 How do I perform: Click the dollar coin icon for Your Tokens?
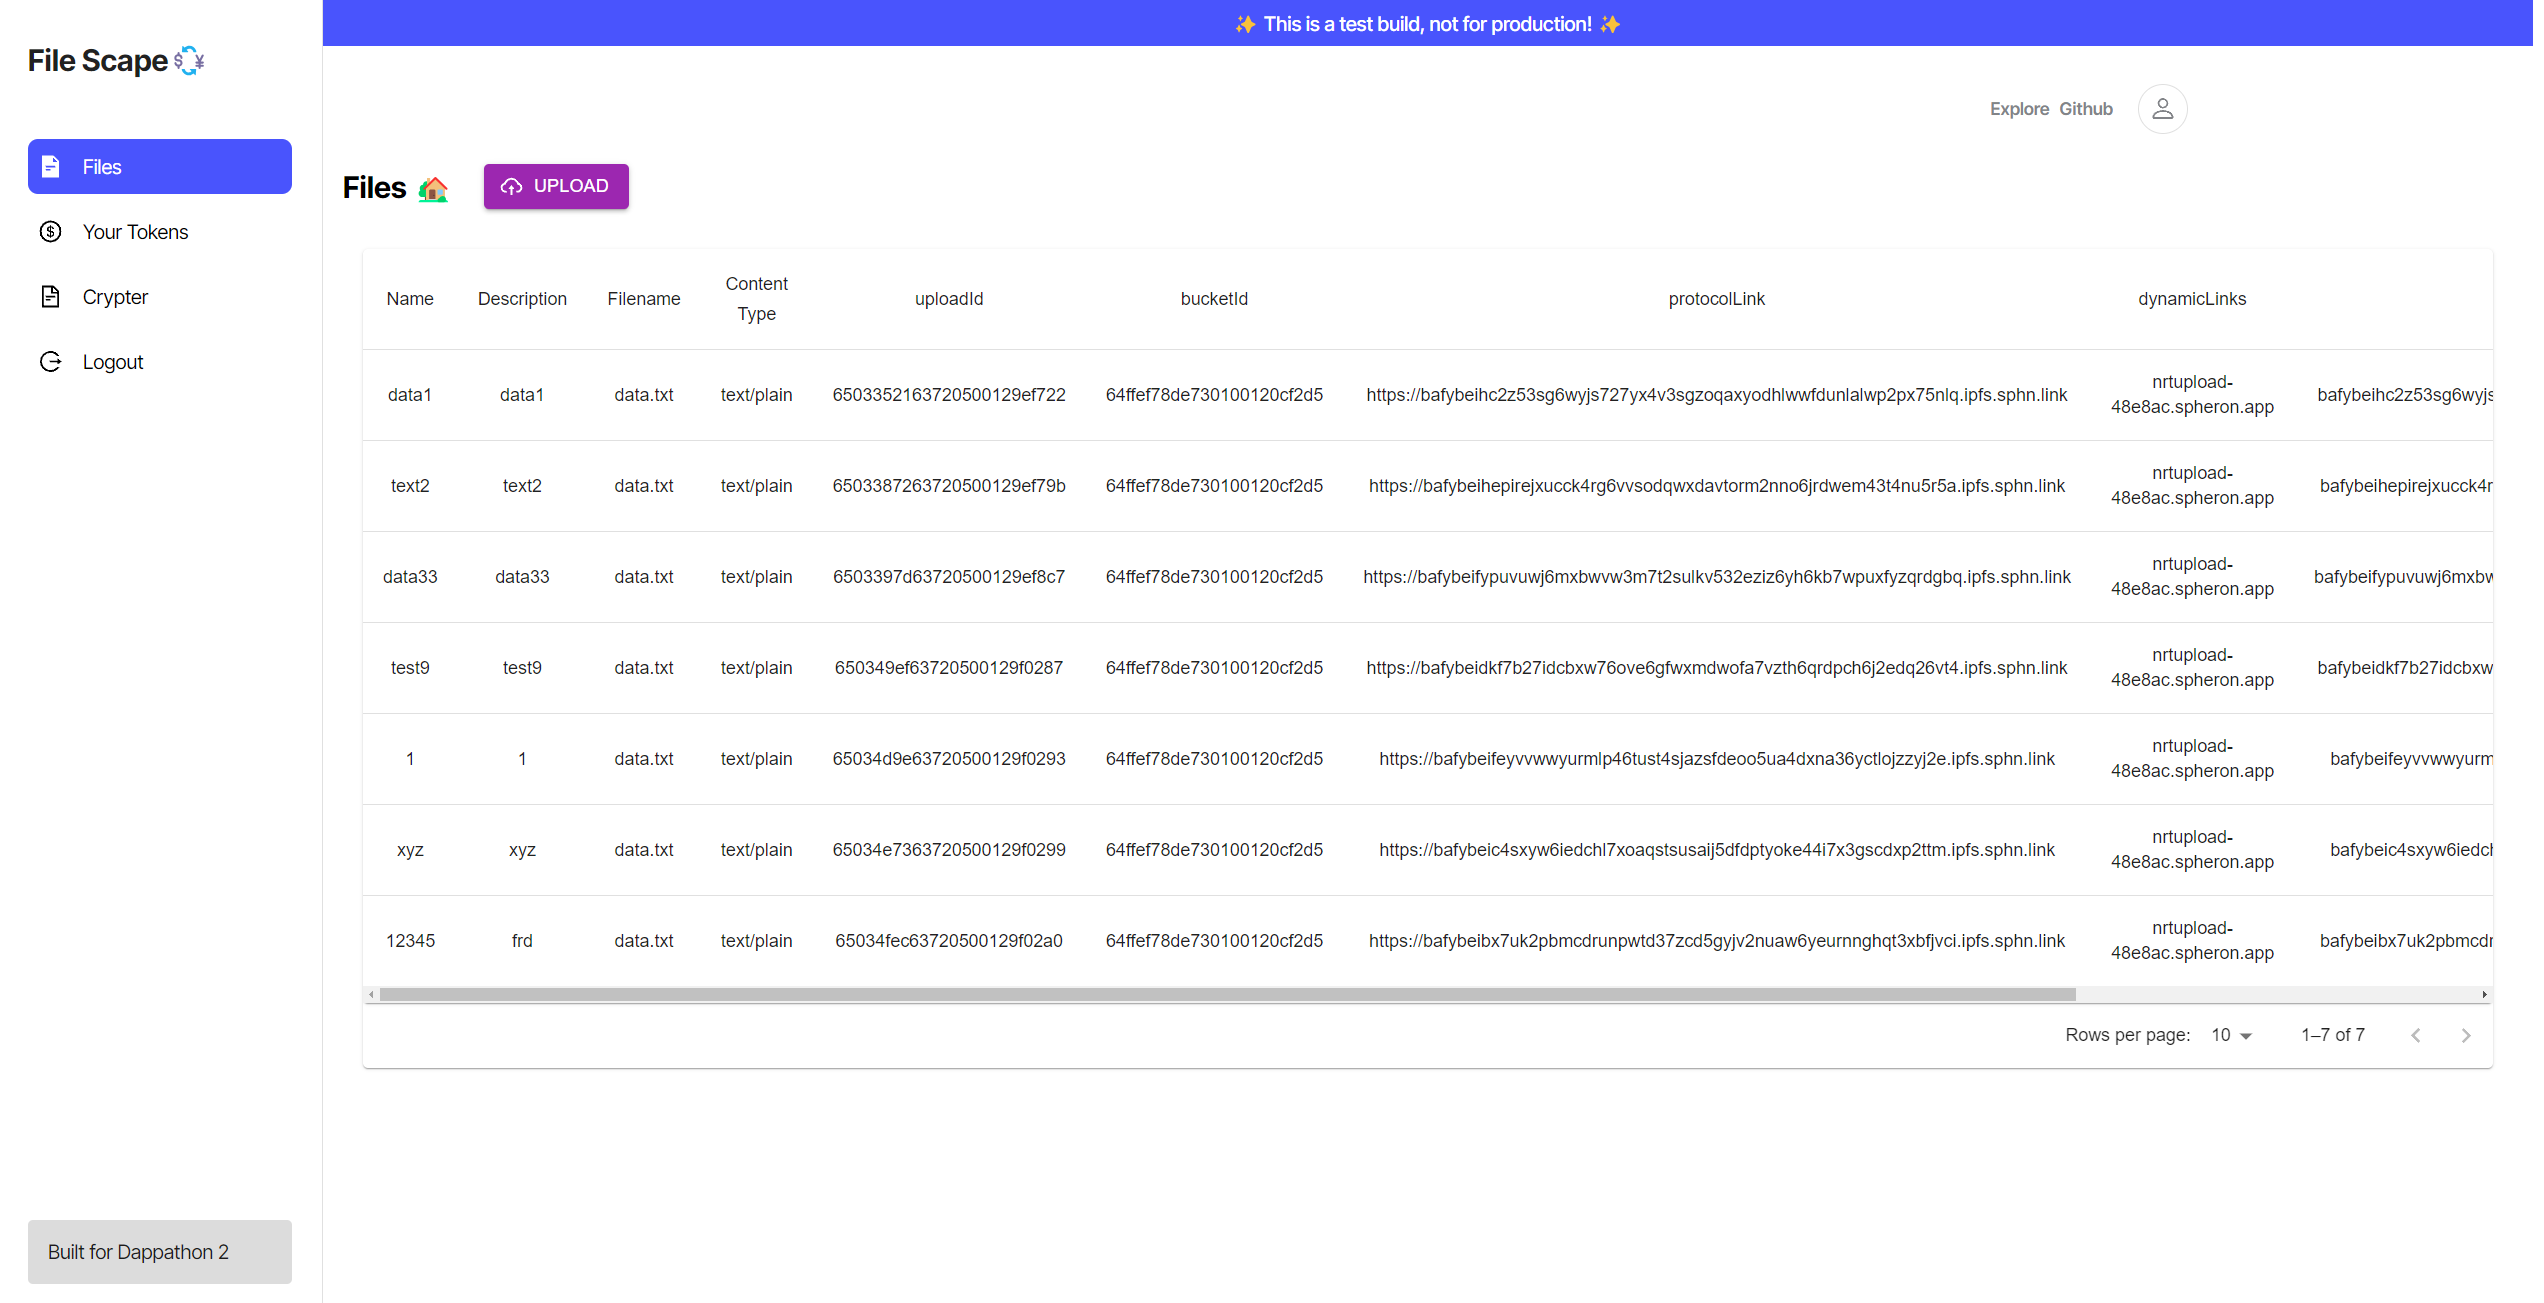pos(51,232)
